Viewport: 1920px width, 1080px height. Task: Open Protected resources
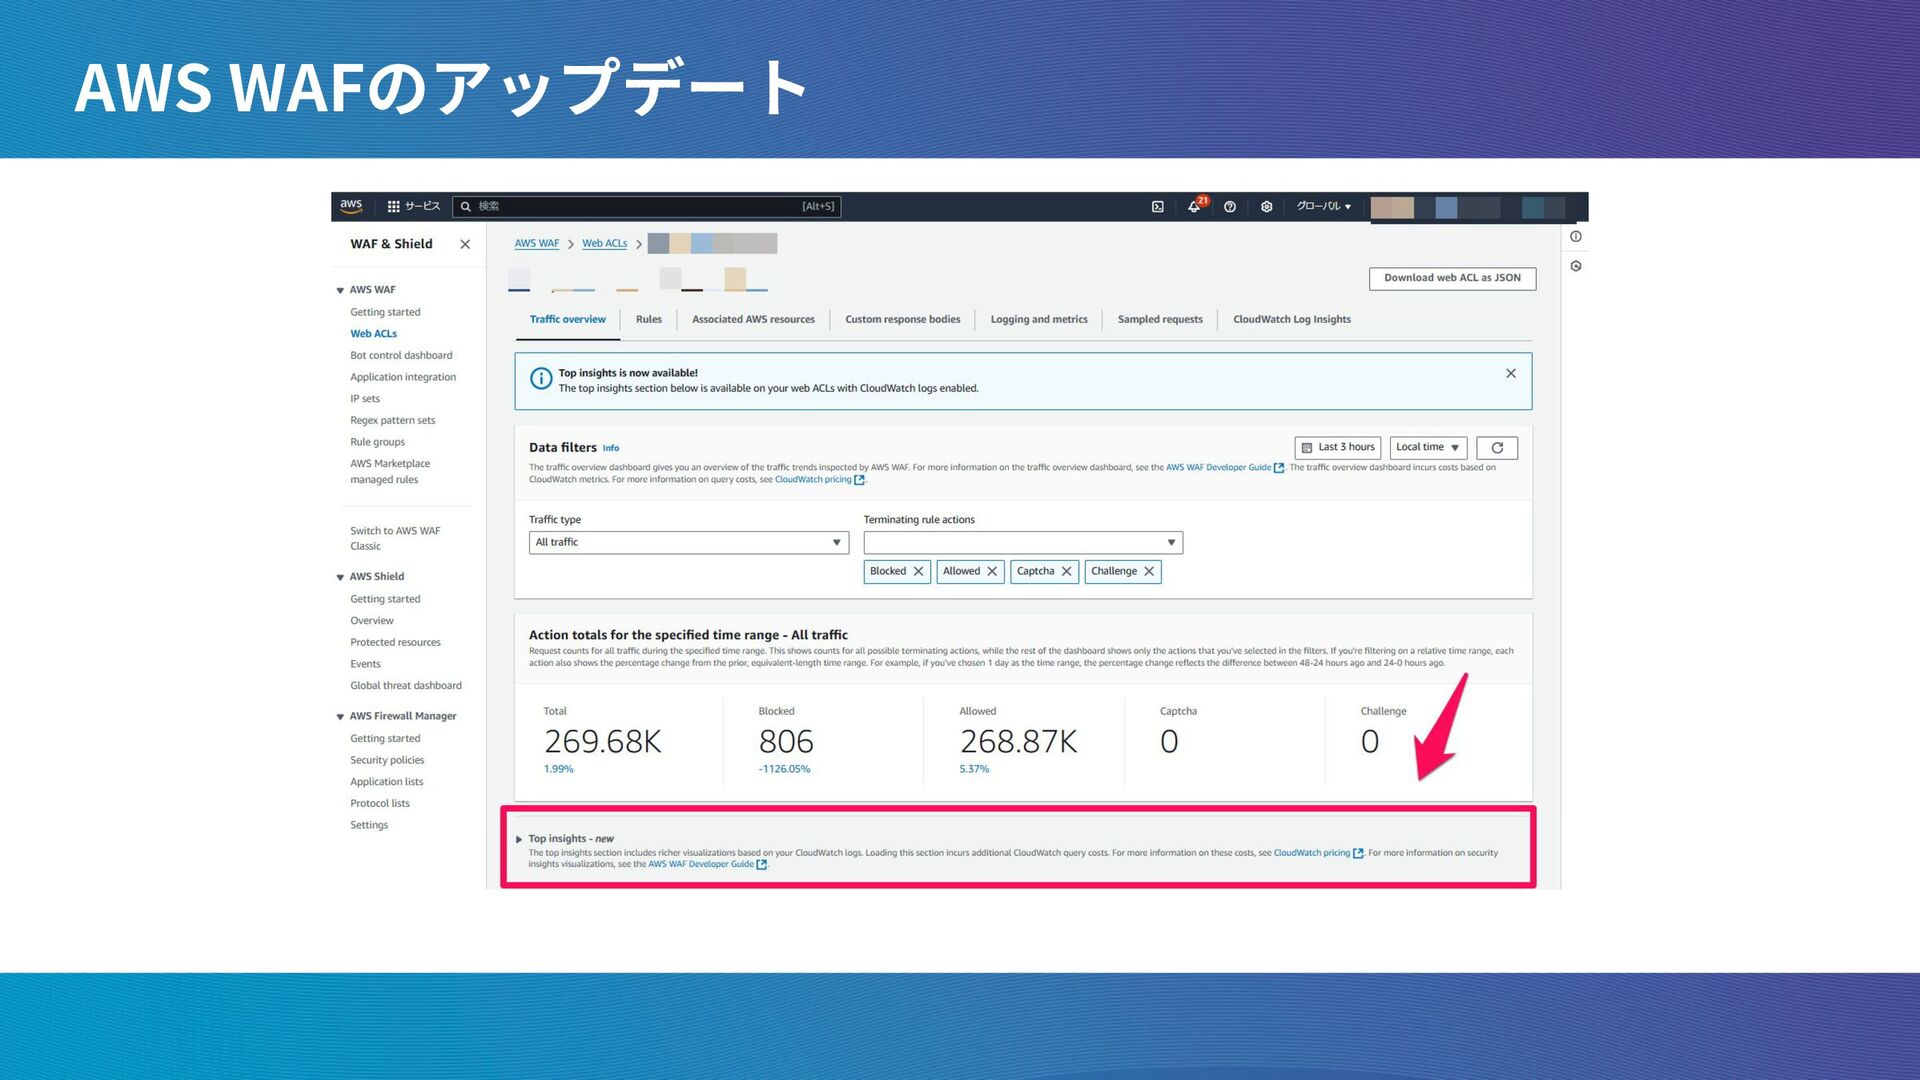(x=395, y=642)
